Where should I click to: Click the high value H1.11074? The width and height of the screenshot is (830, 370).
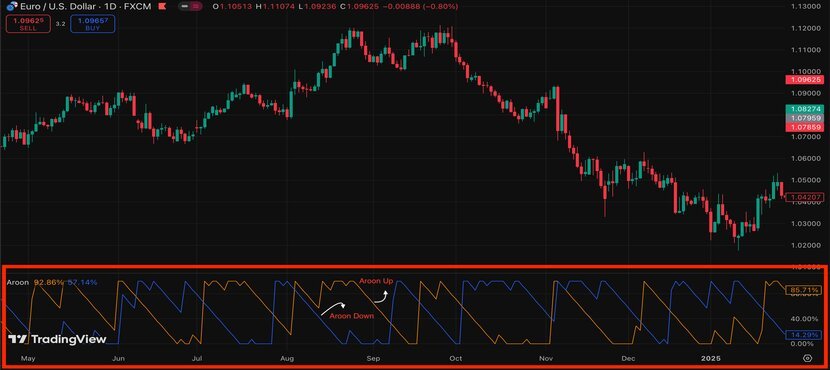tap(276, 6)
